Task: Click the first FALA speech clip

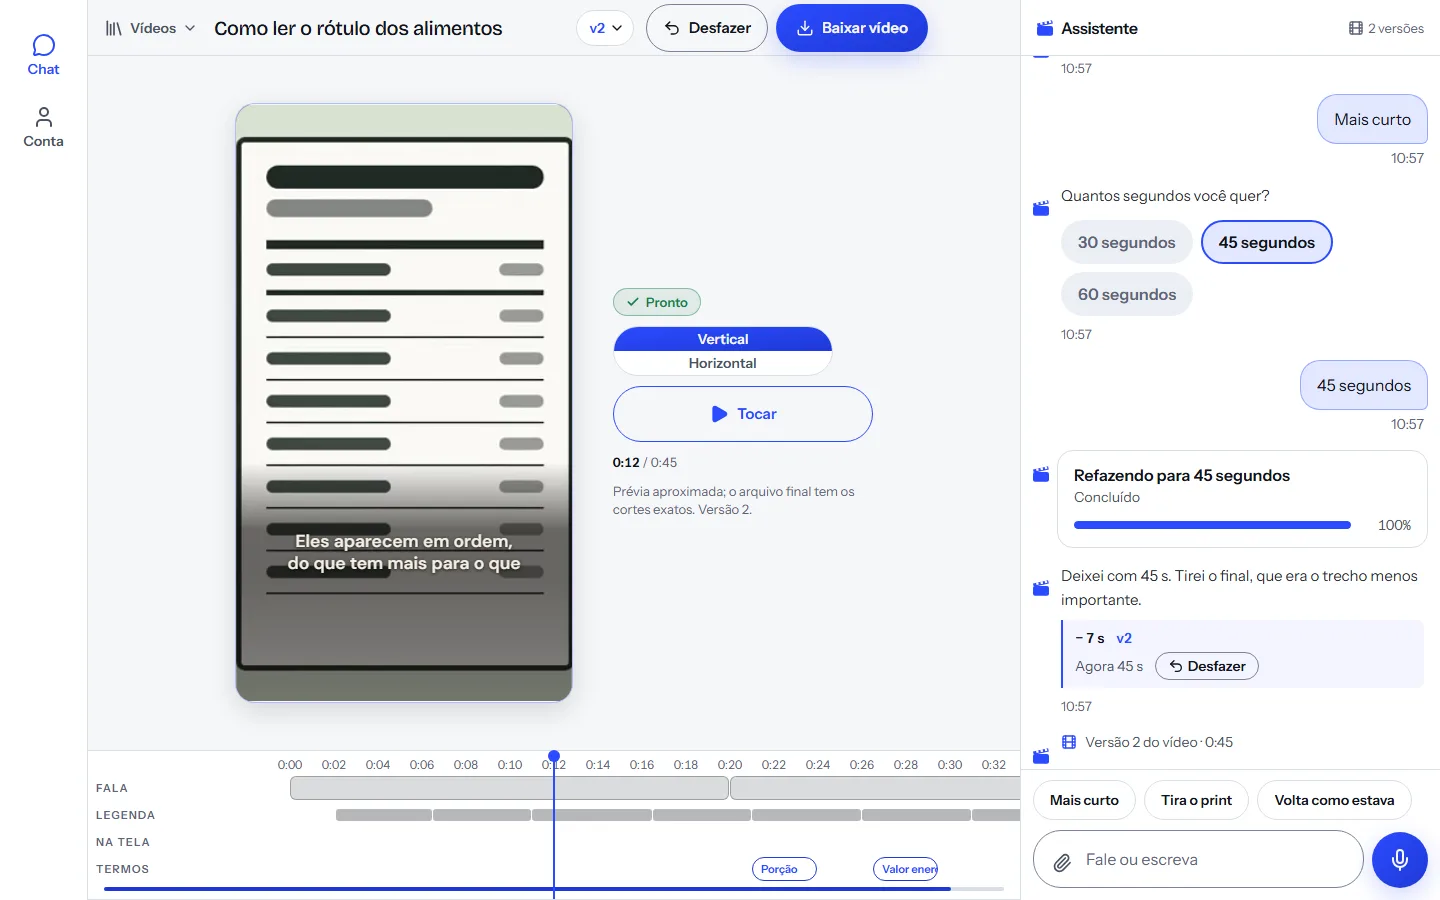Action: coord(509,788)
